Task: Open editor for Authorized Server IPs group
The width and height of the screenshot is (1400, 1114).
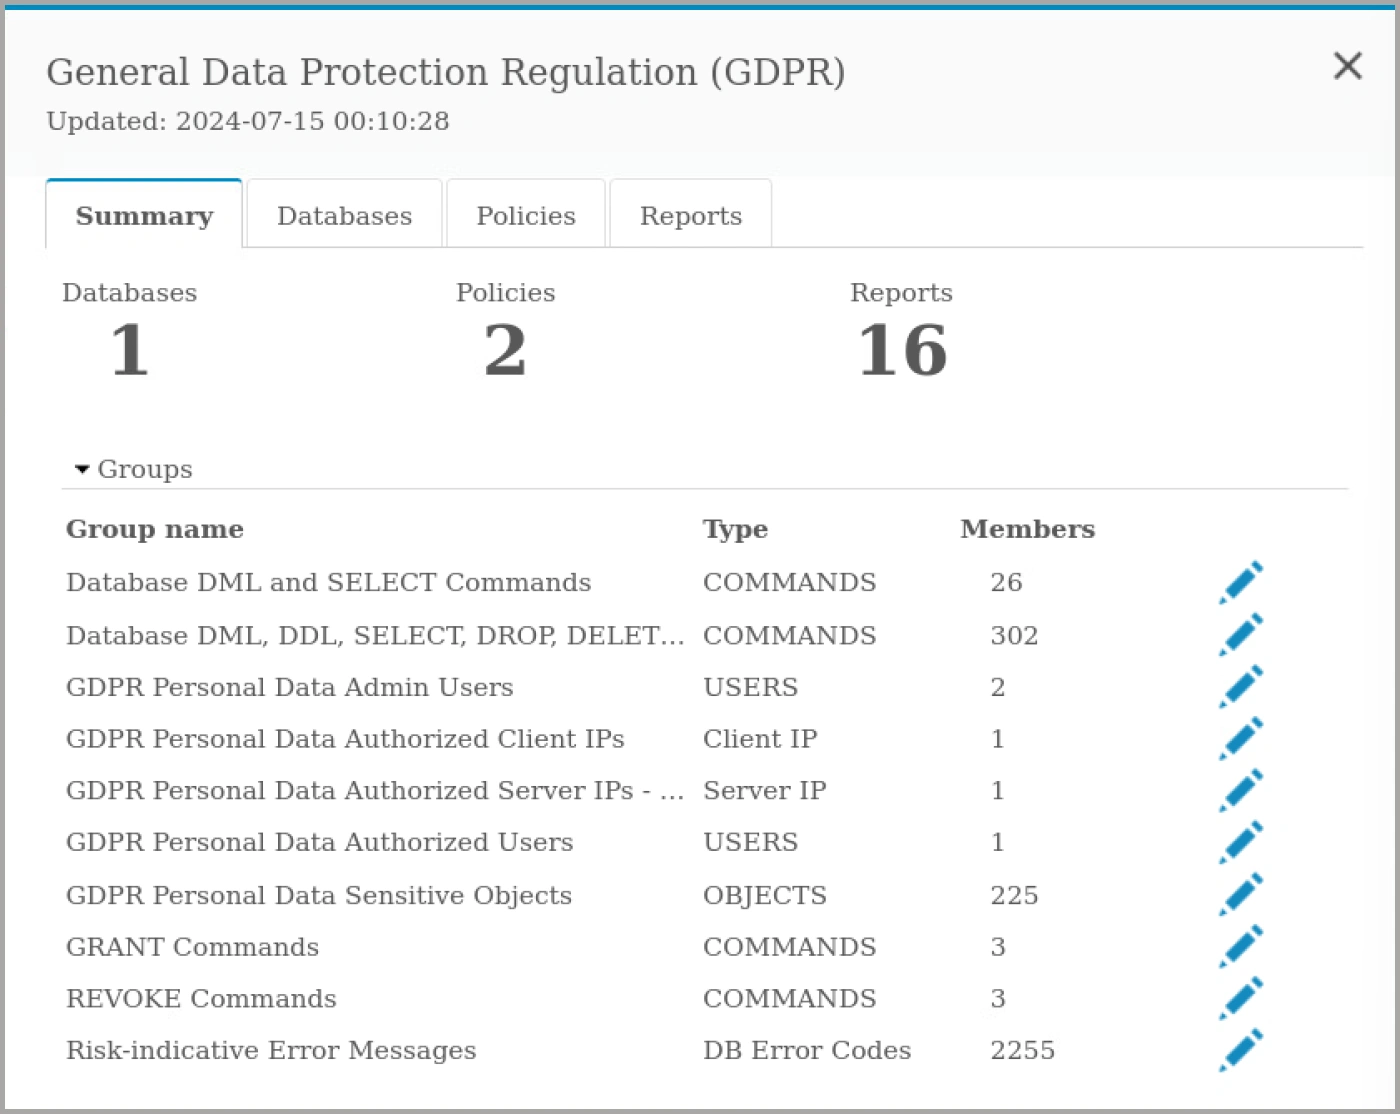Action: pos(1241,791)
